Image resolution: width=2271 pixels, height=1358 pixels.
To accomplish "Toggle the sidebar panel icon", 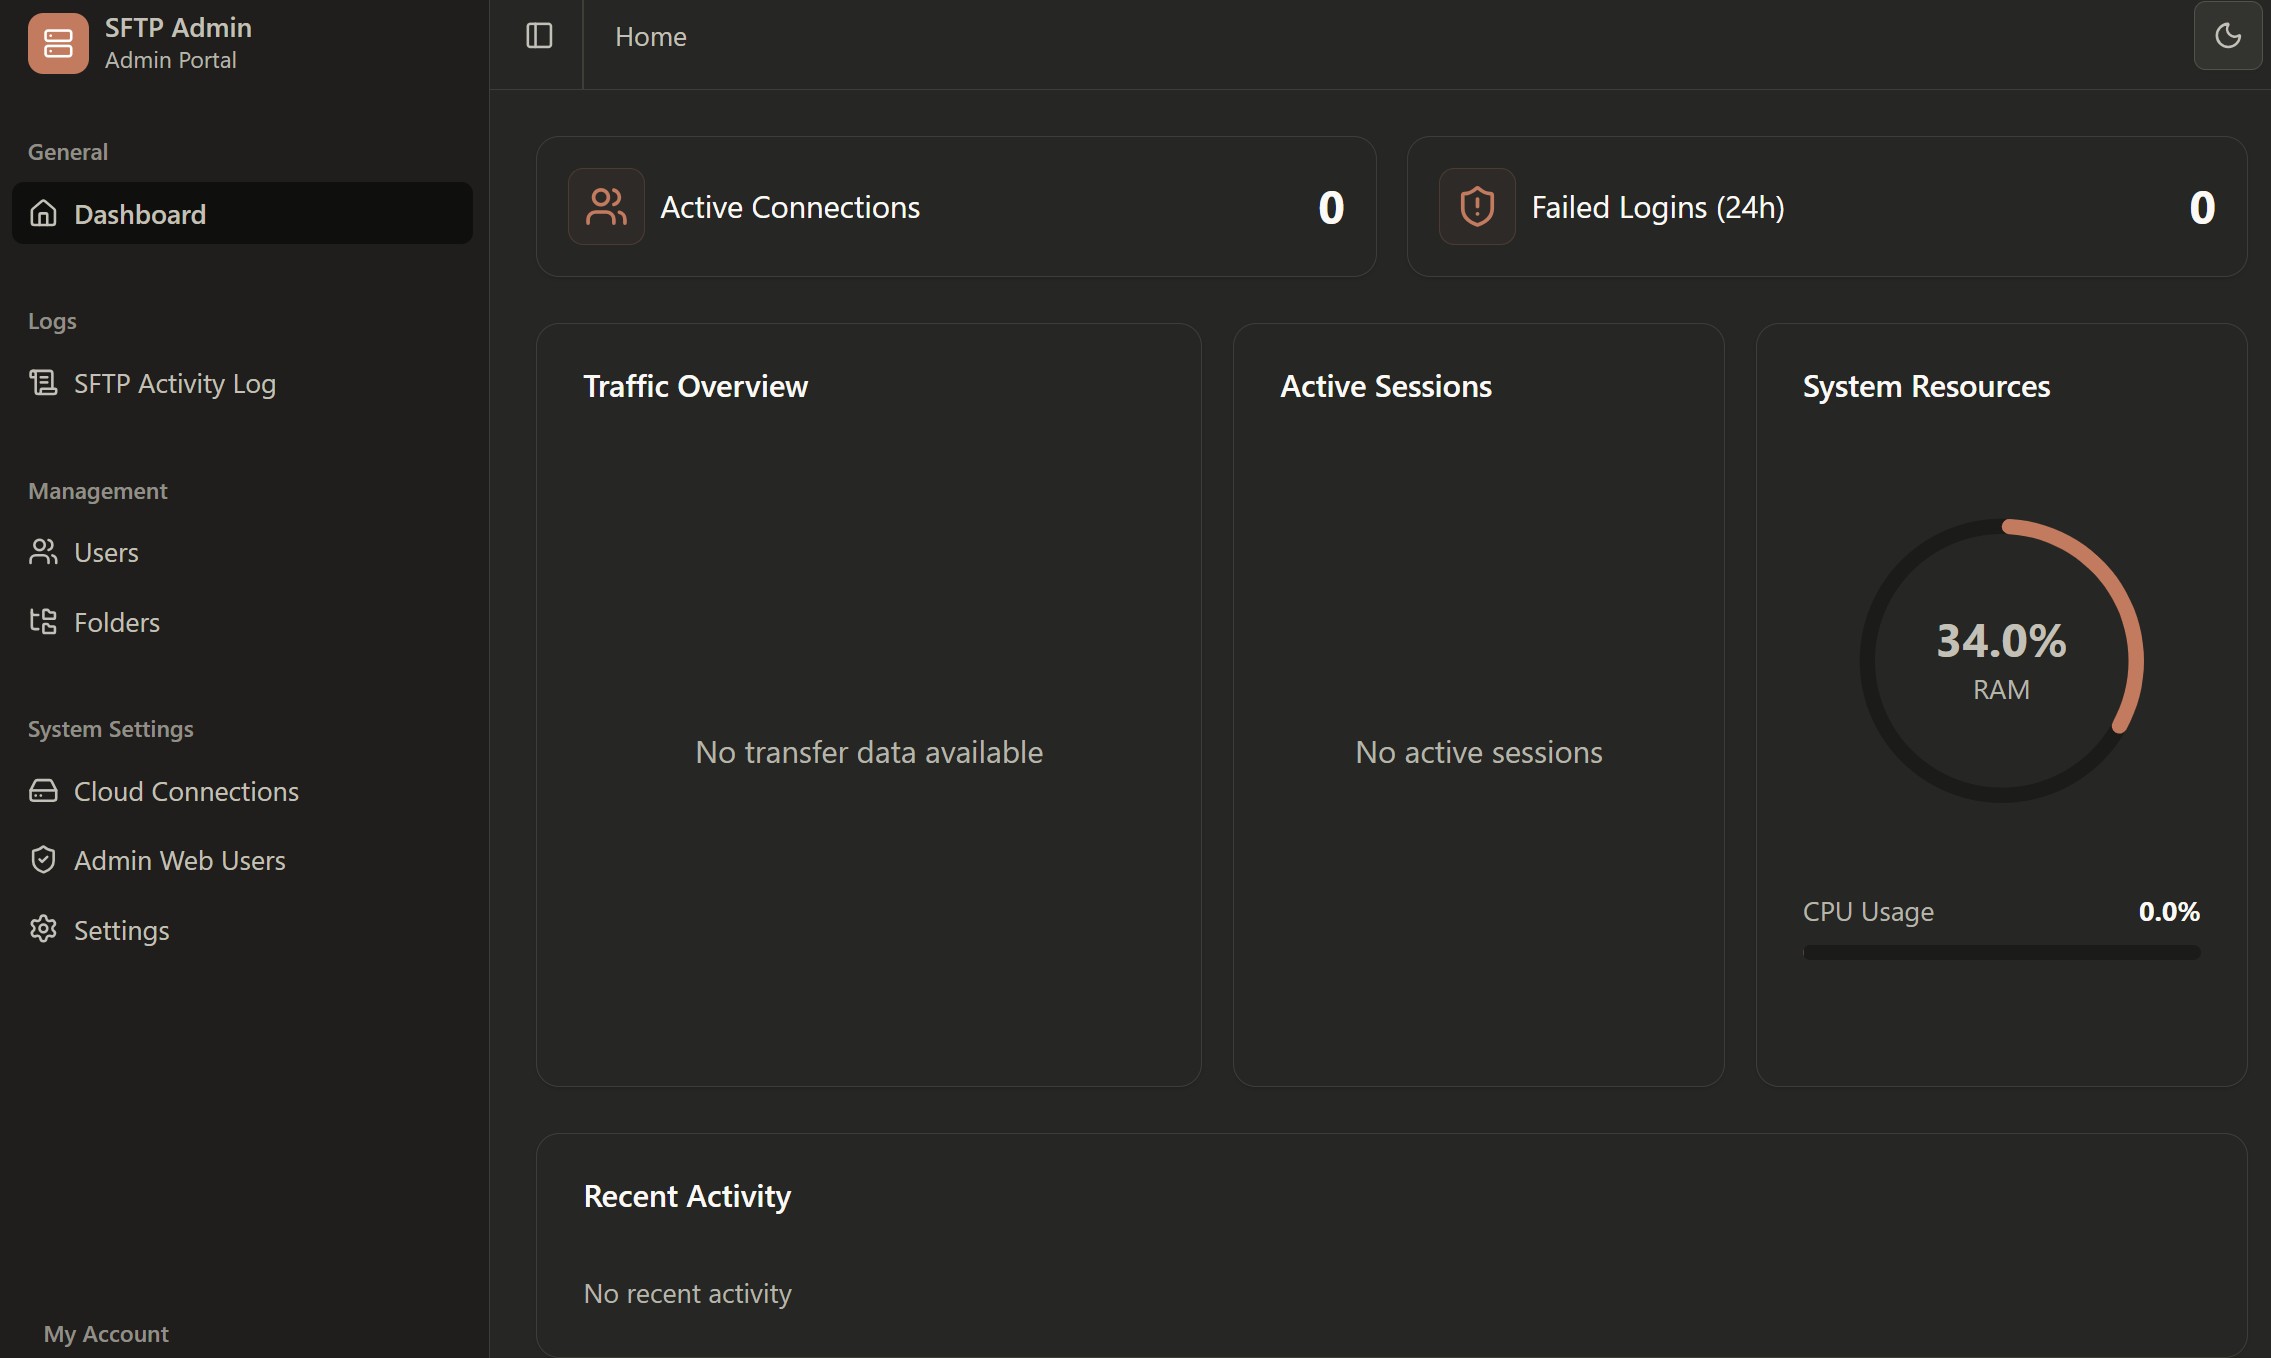I will [x=539, y=36].
